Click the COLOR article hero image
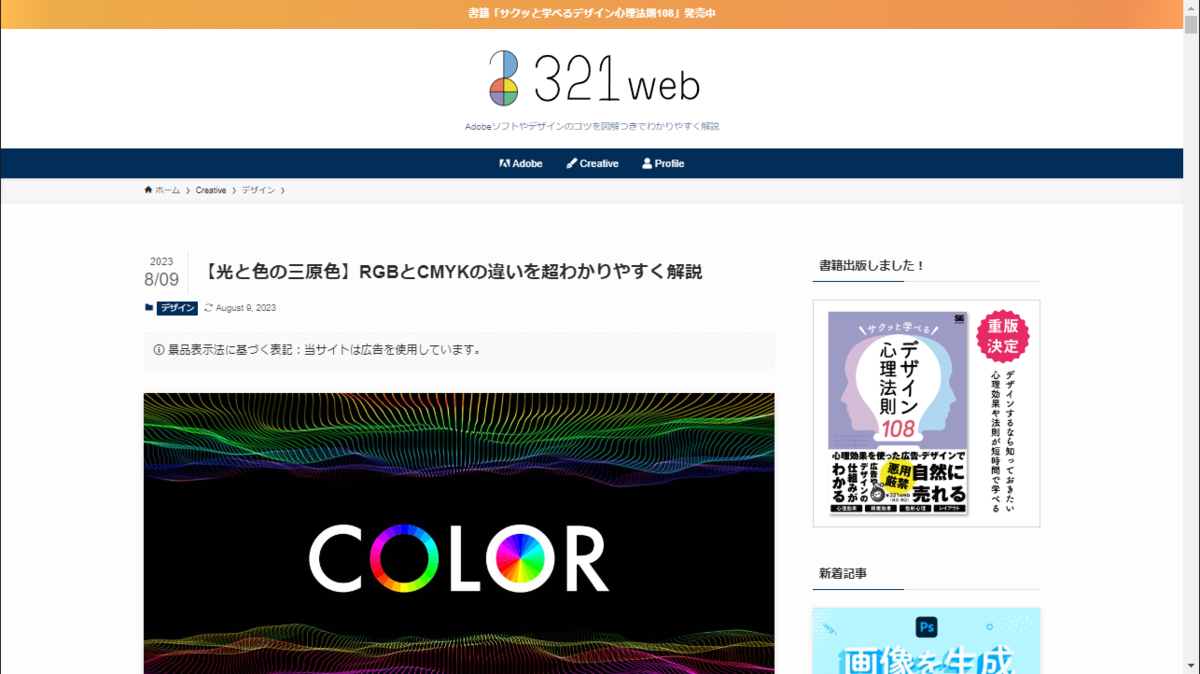 coord(459,533)
